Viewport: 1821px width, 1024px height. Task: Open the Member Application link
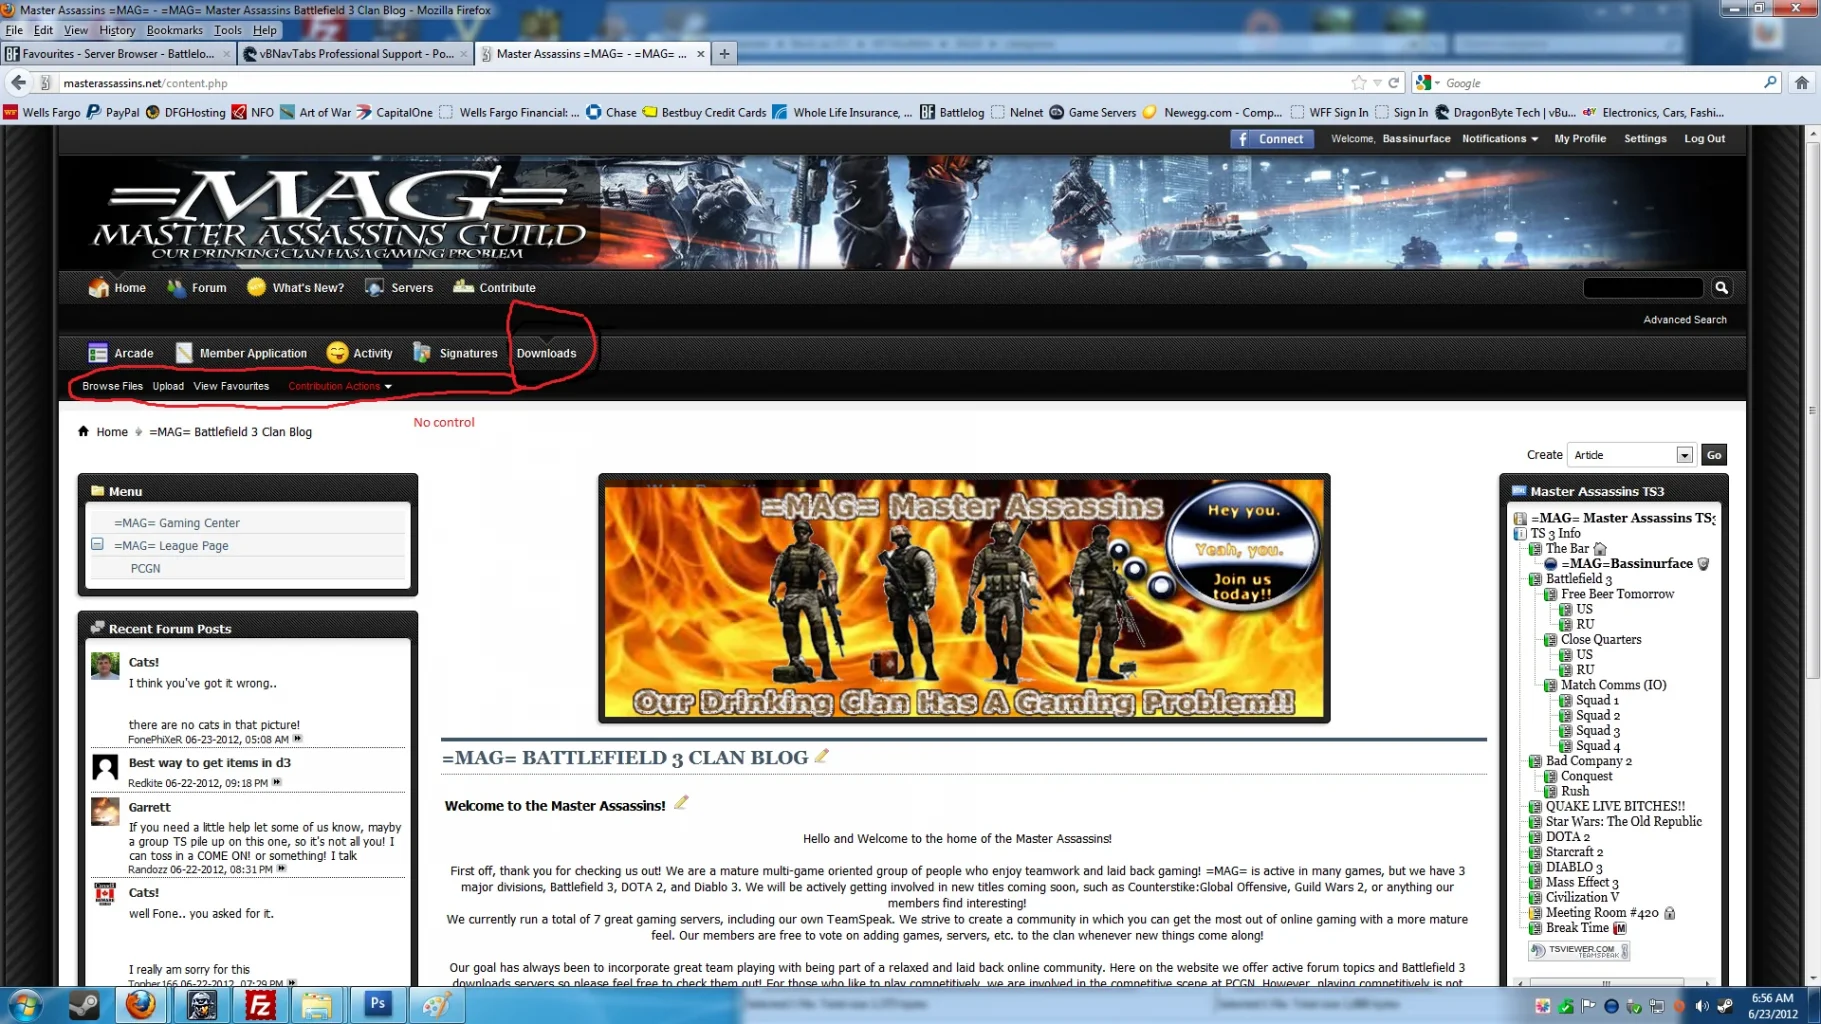[241, 353]
